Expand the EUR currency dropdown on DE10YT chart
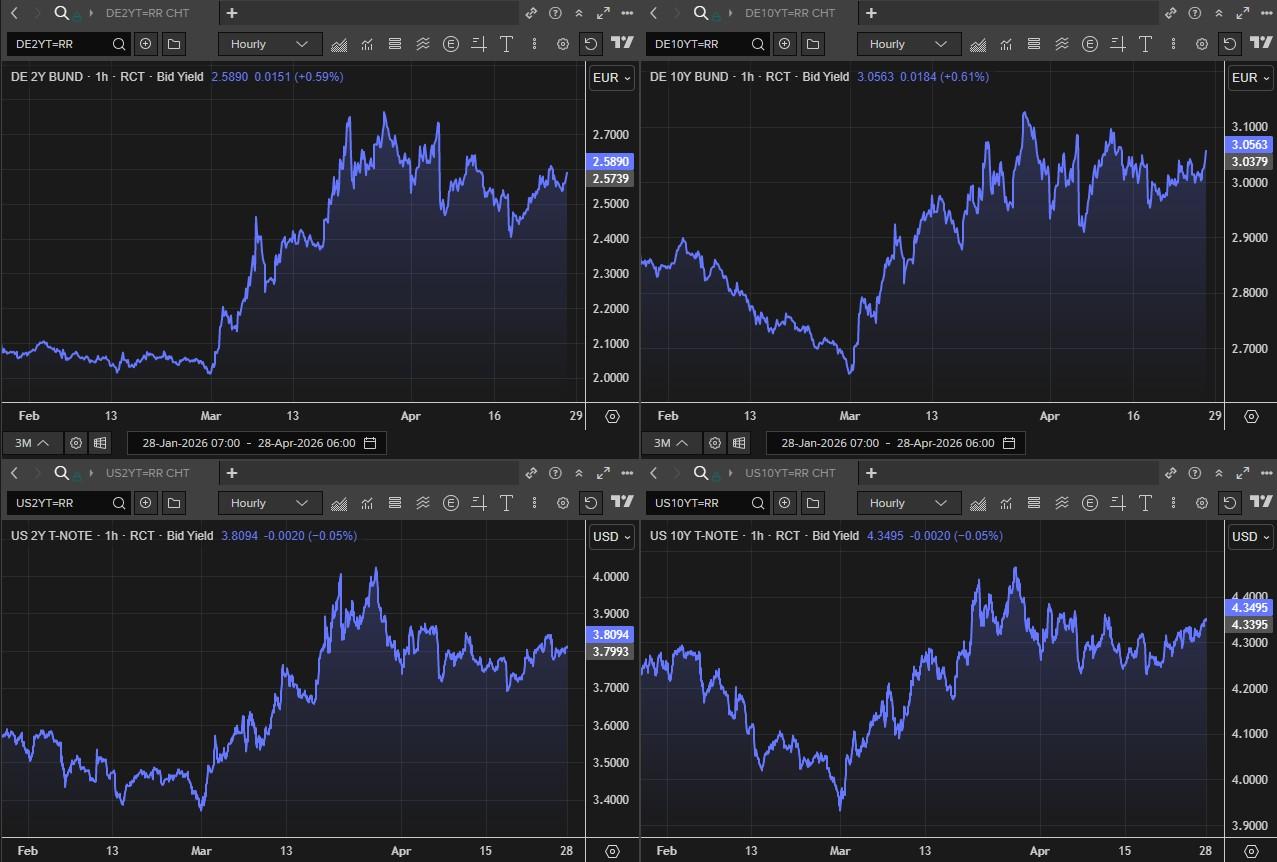Image resolution: width=1277 pixels, height=862 pixels. coord(1250,78)
